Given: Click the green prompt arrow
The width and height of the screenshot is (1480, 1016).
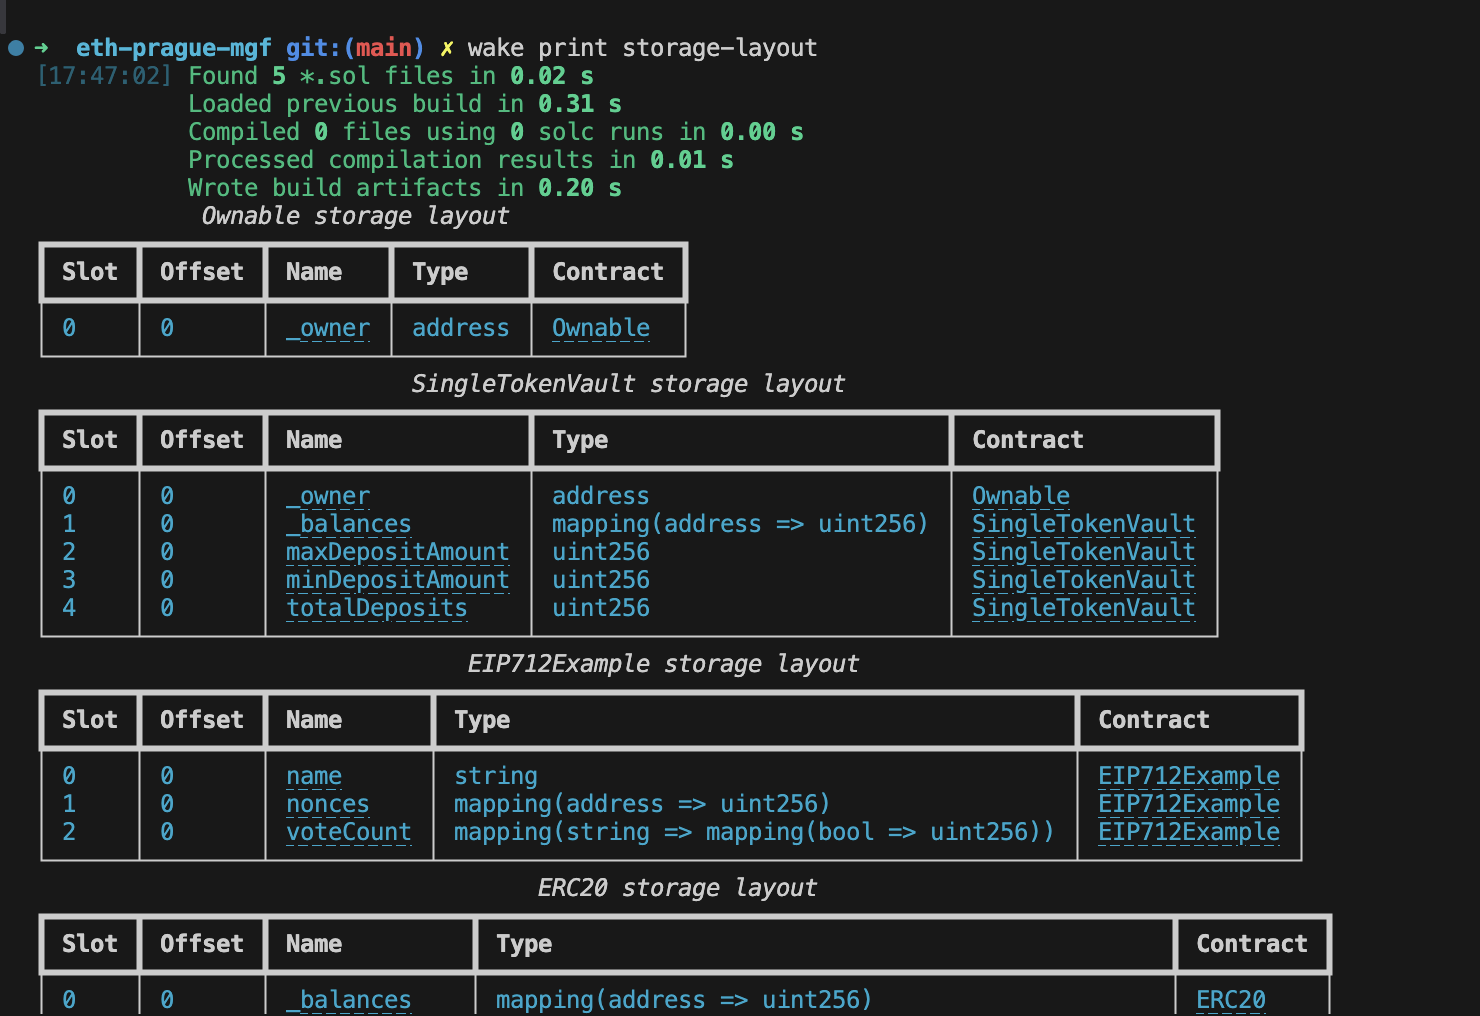Looking at the screenshot, I should pyautogui.click(x=42, y=47).
